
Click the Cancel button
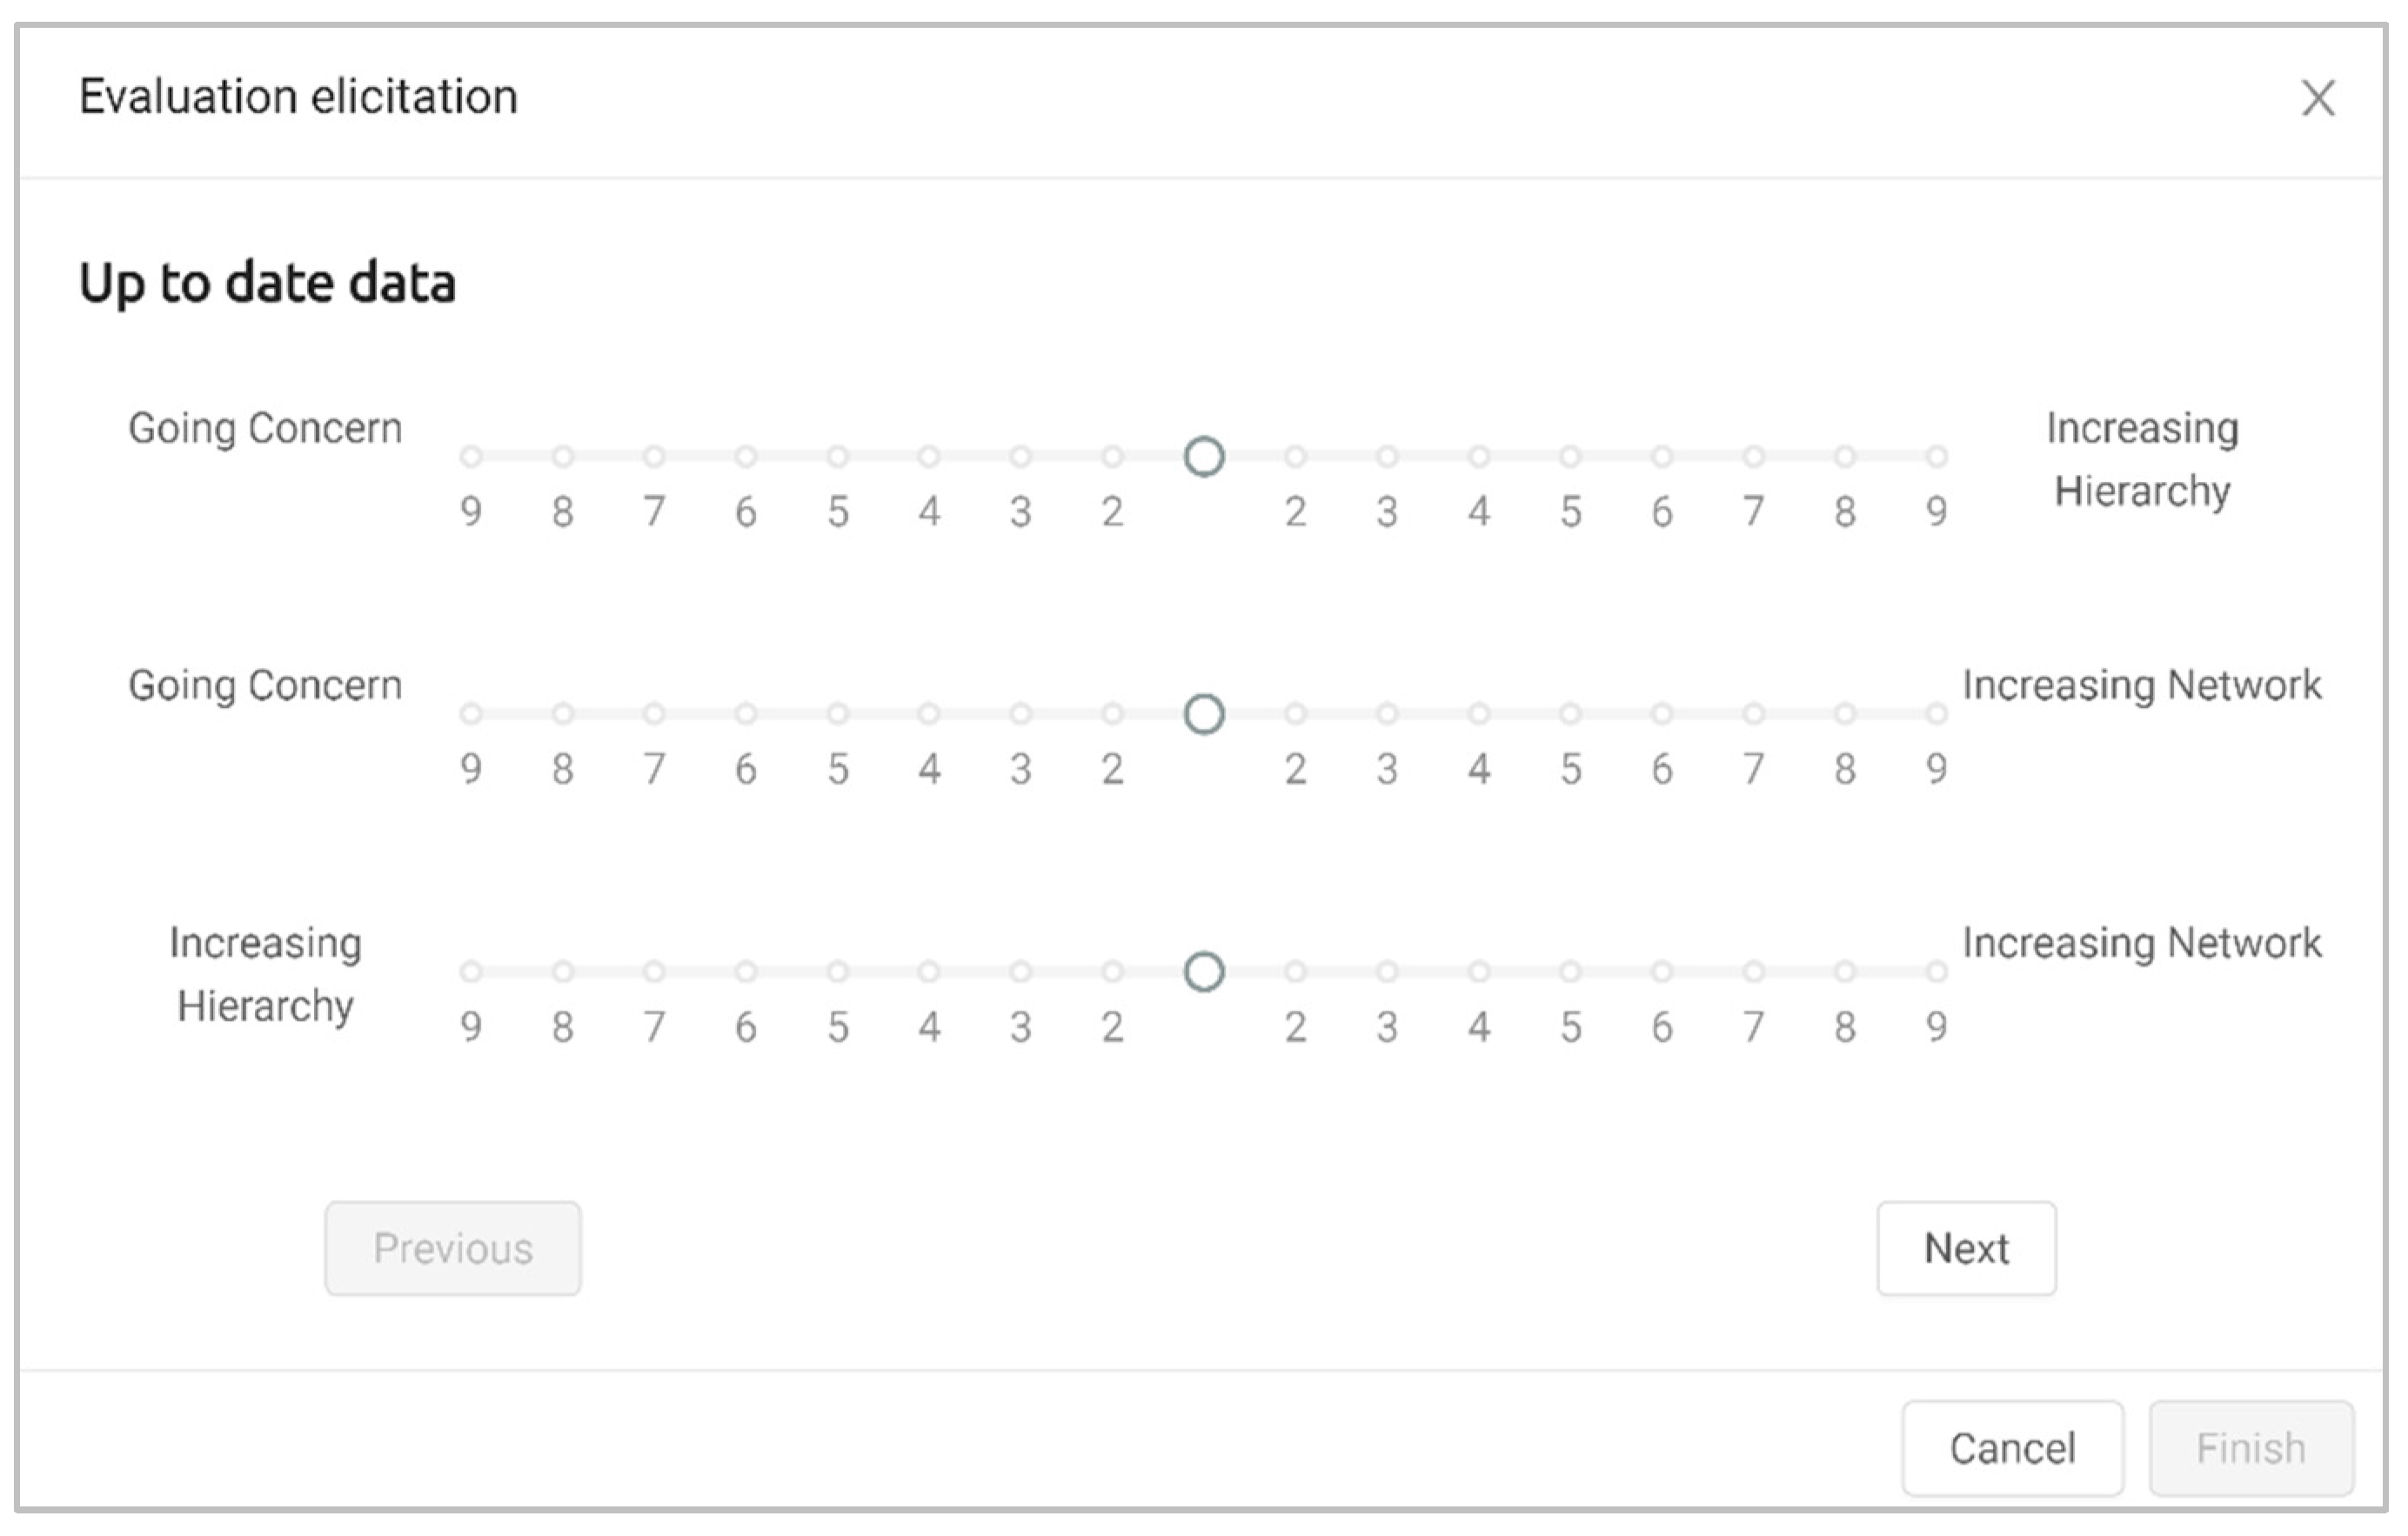tap(2012, 1448)
